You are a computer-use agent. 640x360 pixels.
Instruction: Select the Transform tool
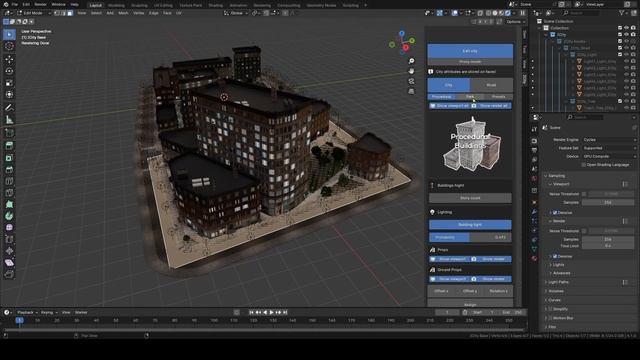coord(9,94)
